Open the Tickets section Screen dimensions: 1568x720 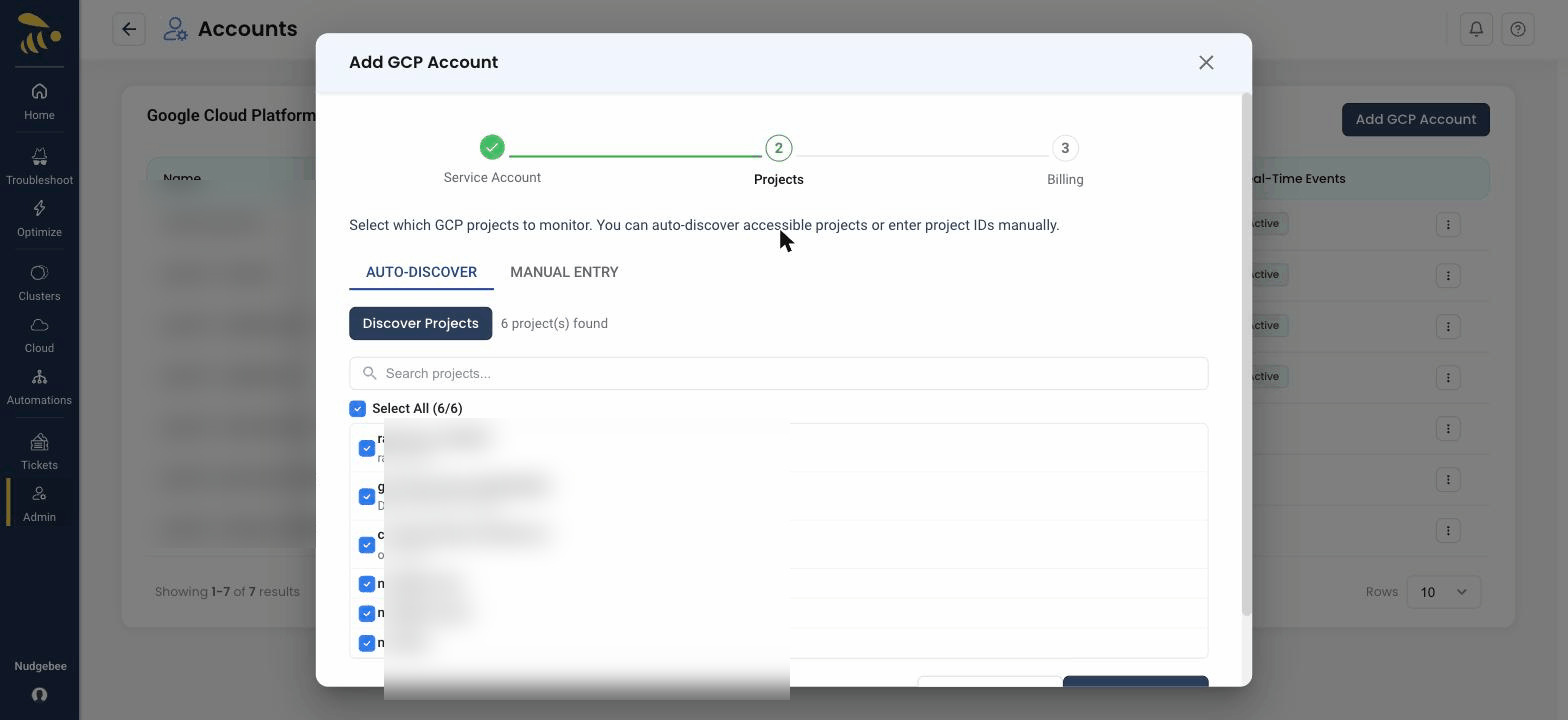coord(39,452)
